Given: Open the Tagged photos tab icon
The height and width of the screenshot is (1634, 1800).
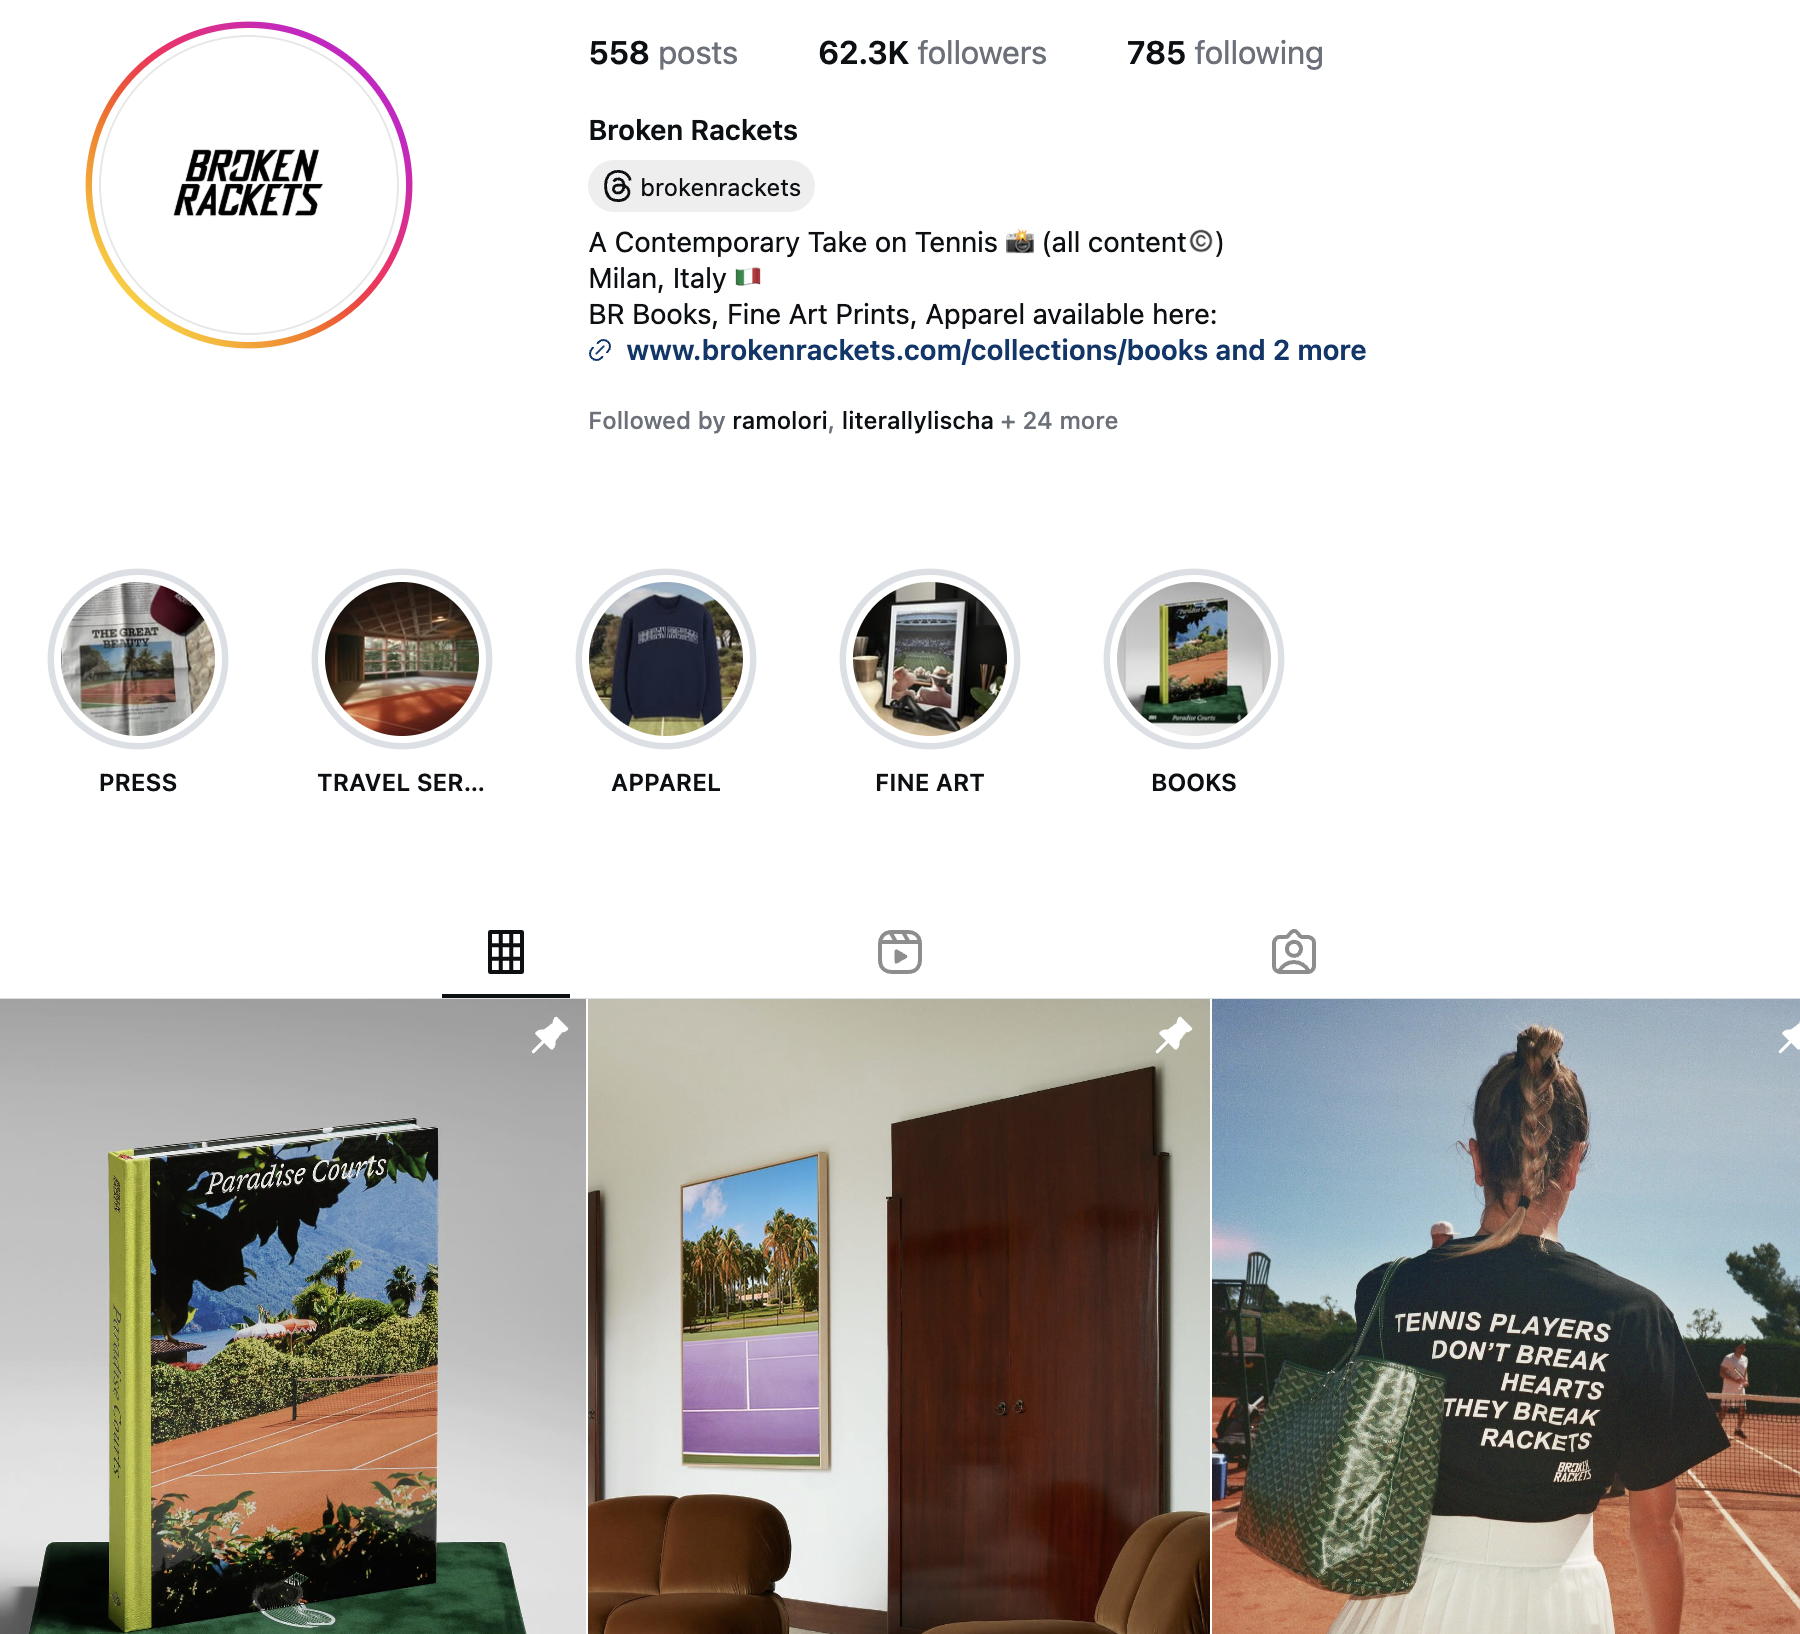Looking at the screenshot, I should click(x=1294, y=952).
